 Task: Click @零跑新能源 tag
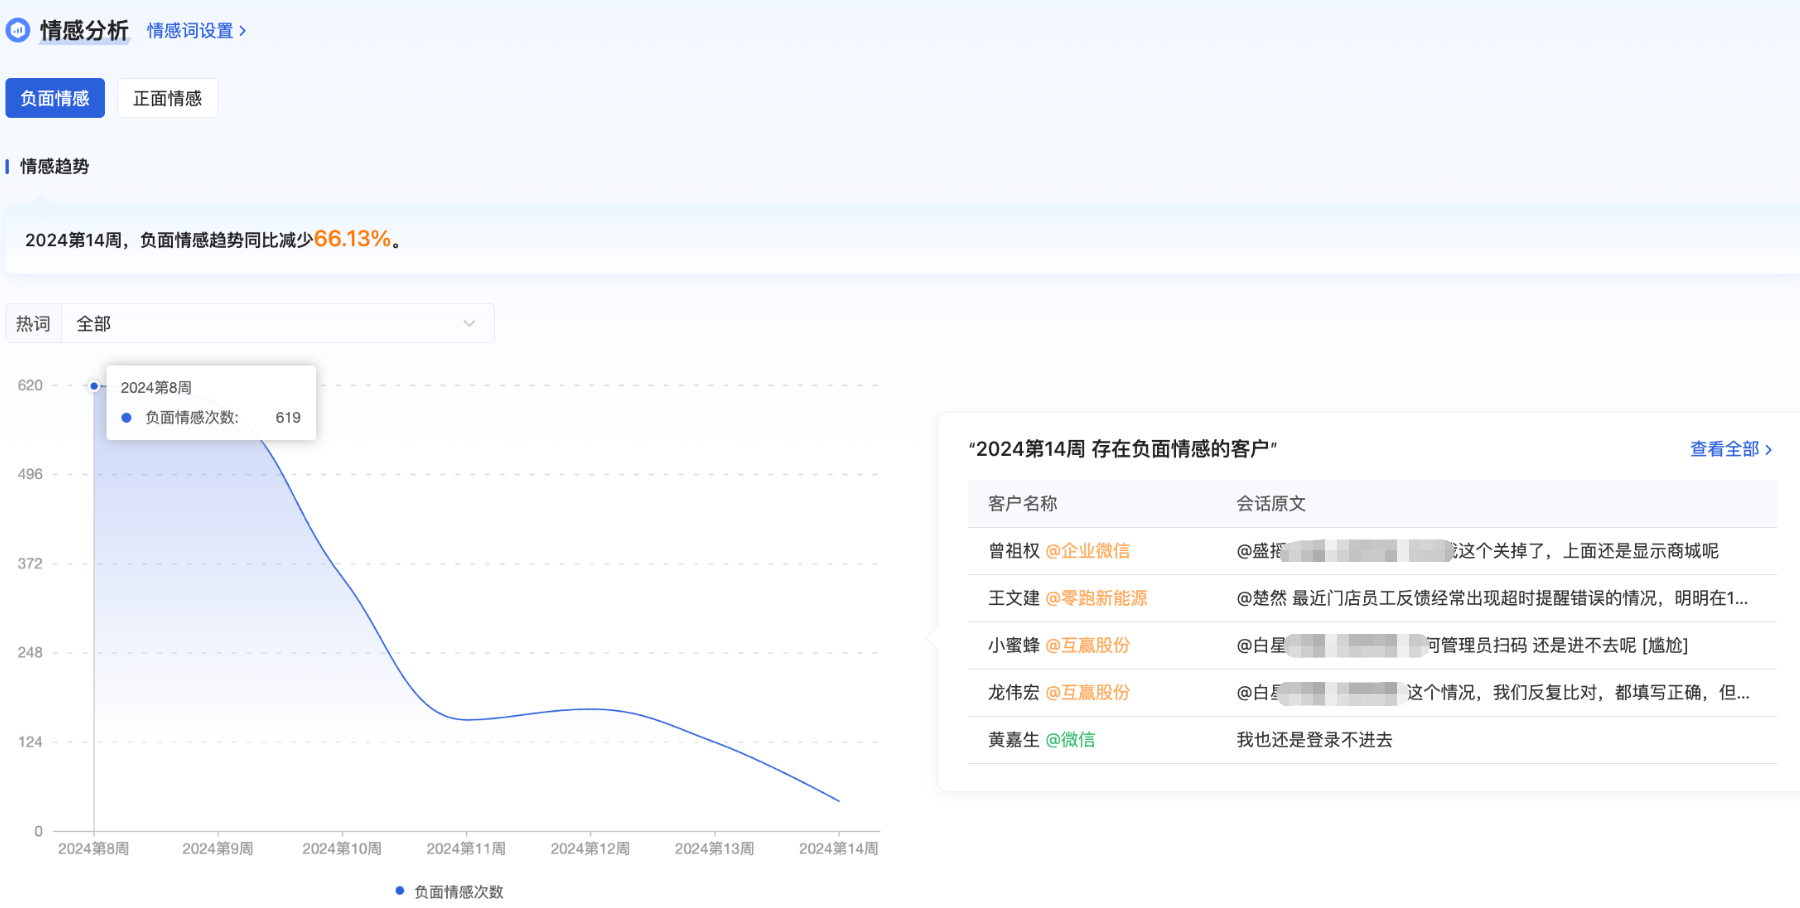coord(1096,598)
